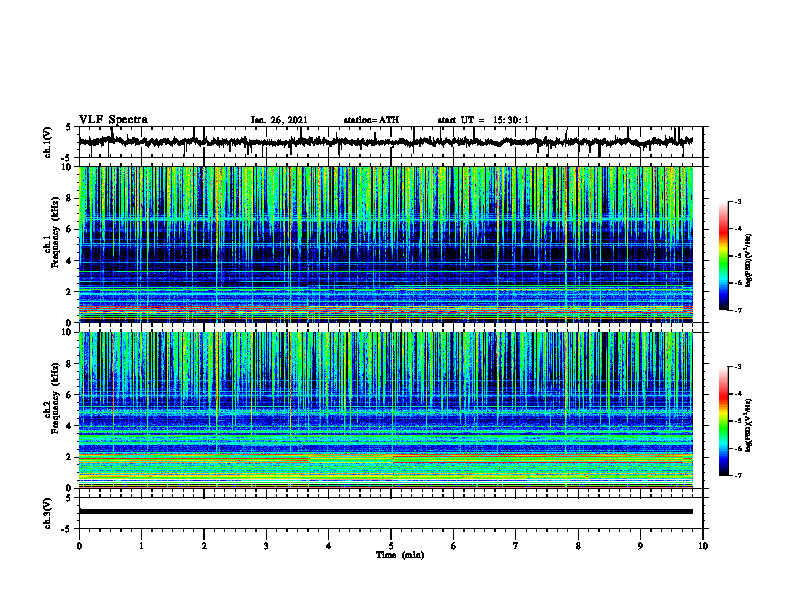Click time axis tick label "6"

point(454,546)
